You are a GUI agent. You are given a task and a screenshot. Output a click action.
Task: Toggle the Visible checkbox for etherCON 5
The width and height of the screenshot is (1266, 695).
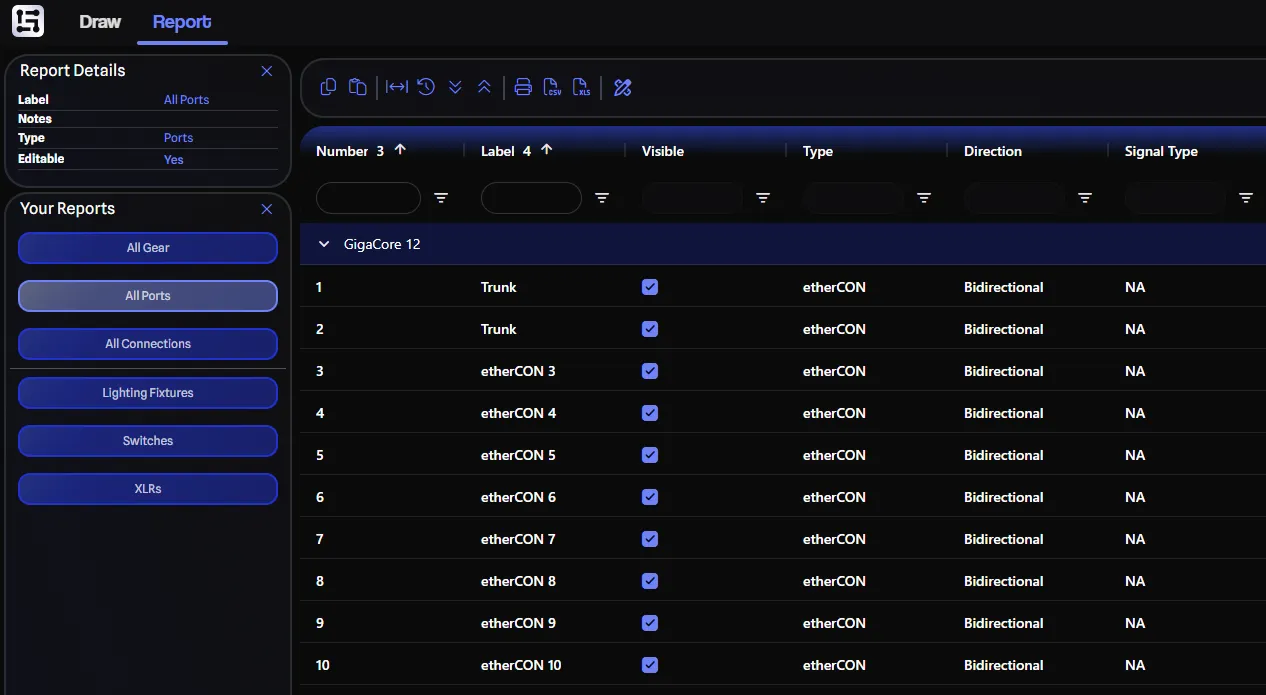[650, 455]
